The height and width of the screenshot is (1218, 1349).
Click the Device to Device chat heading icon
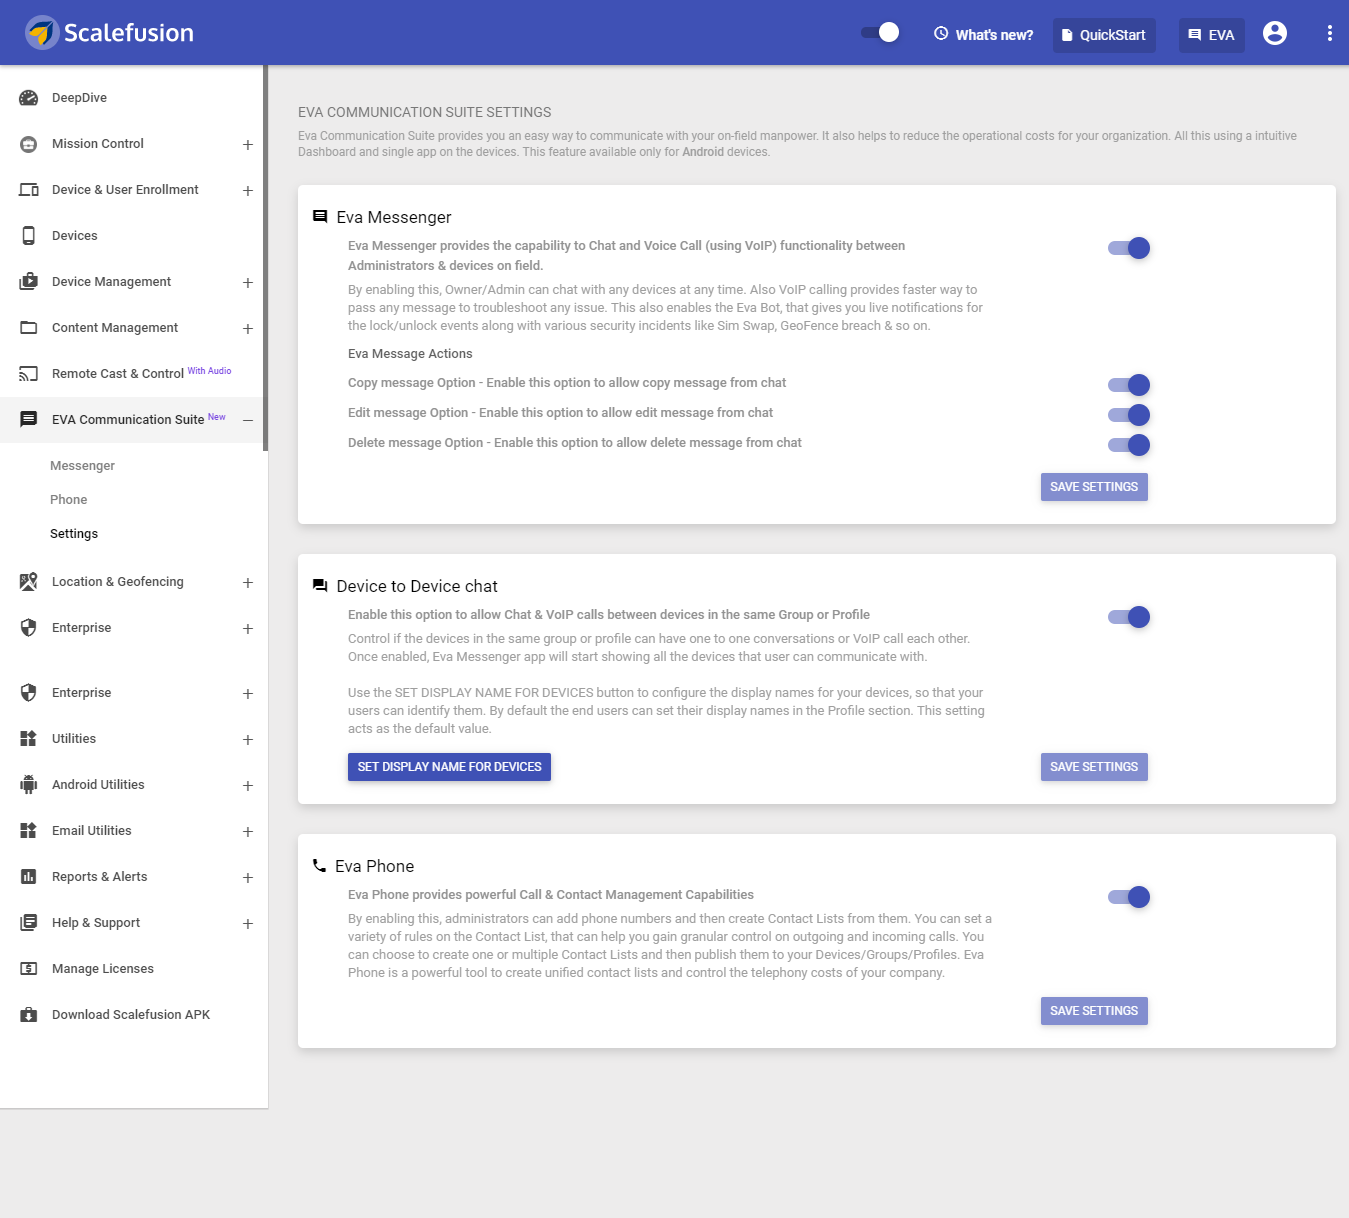[320, 585]
